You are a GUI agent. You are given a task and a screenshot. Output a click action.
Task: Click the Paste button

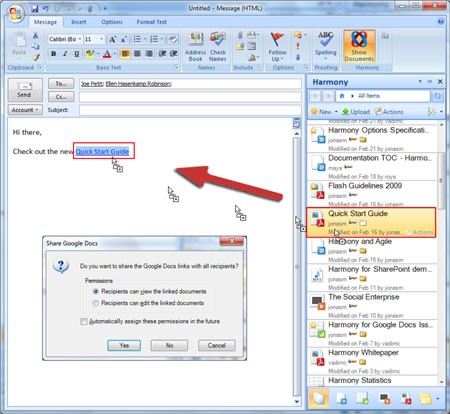pos(19,45)
